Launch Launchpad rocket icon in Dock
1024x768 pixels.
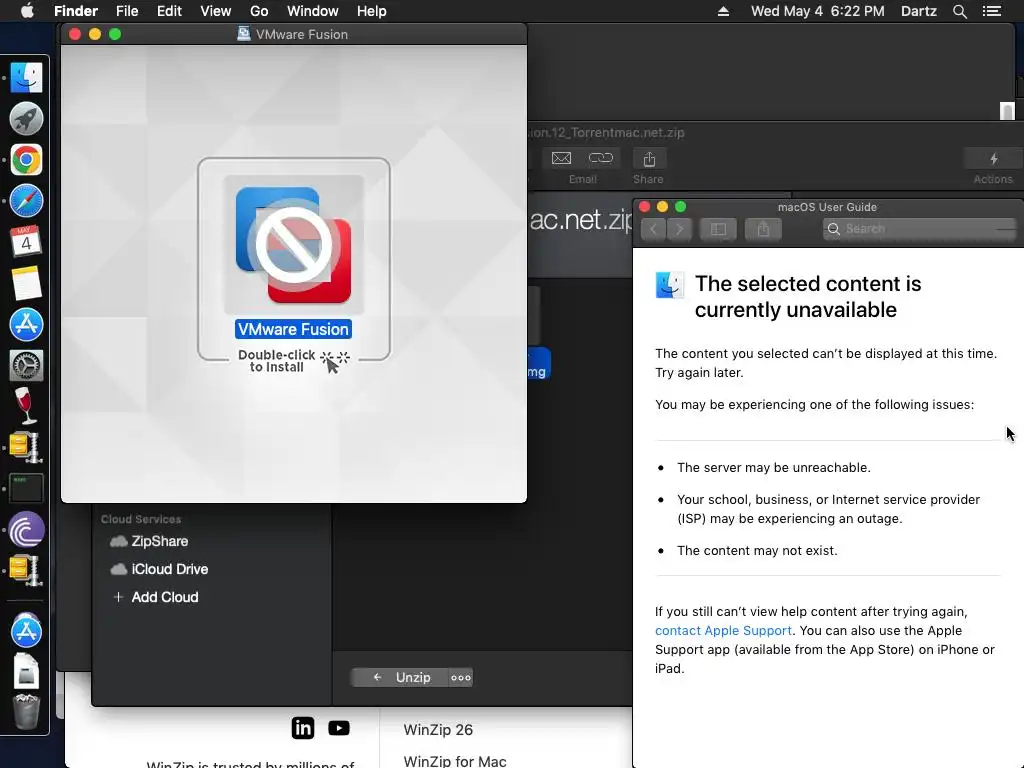26,119
